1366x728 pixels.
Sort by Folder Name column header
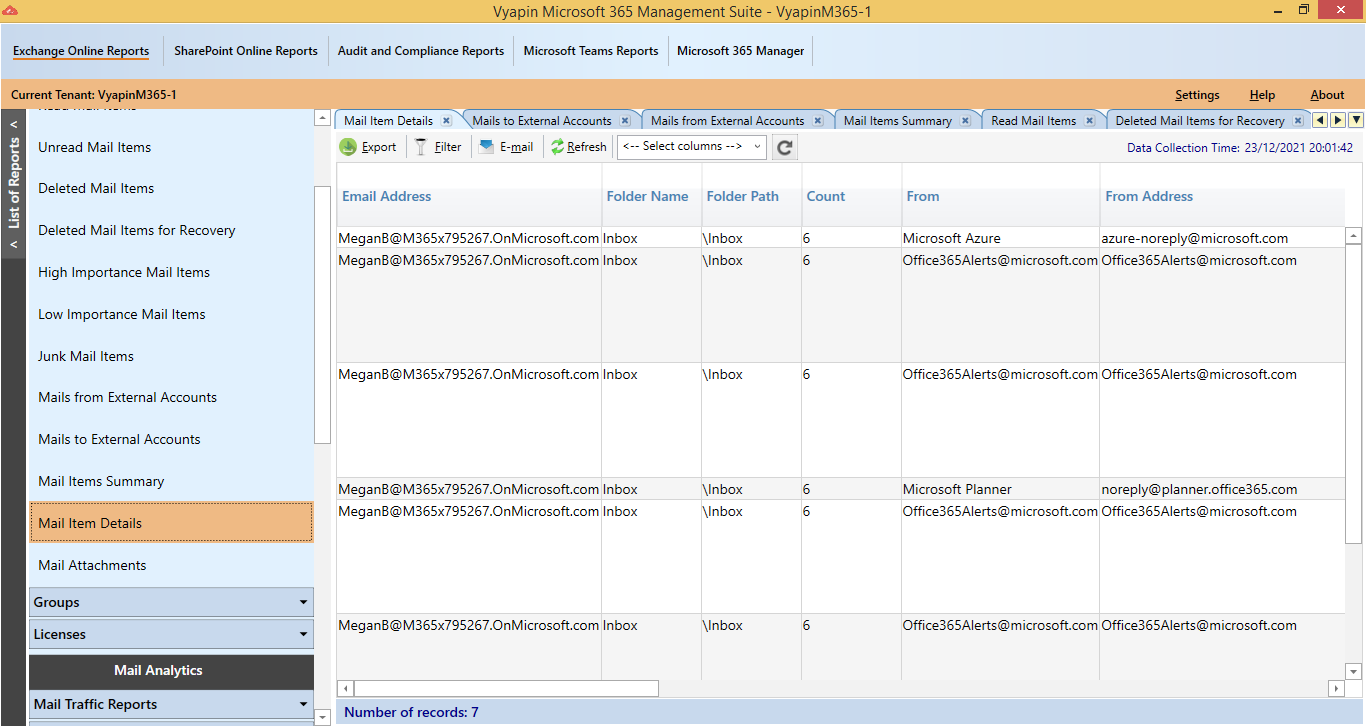[x=647, y=196]
